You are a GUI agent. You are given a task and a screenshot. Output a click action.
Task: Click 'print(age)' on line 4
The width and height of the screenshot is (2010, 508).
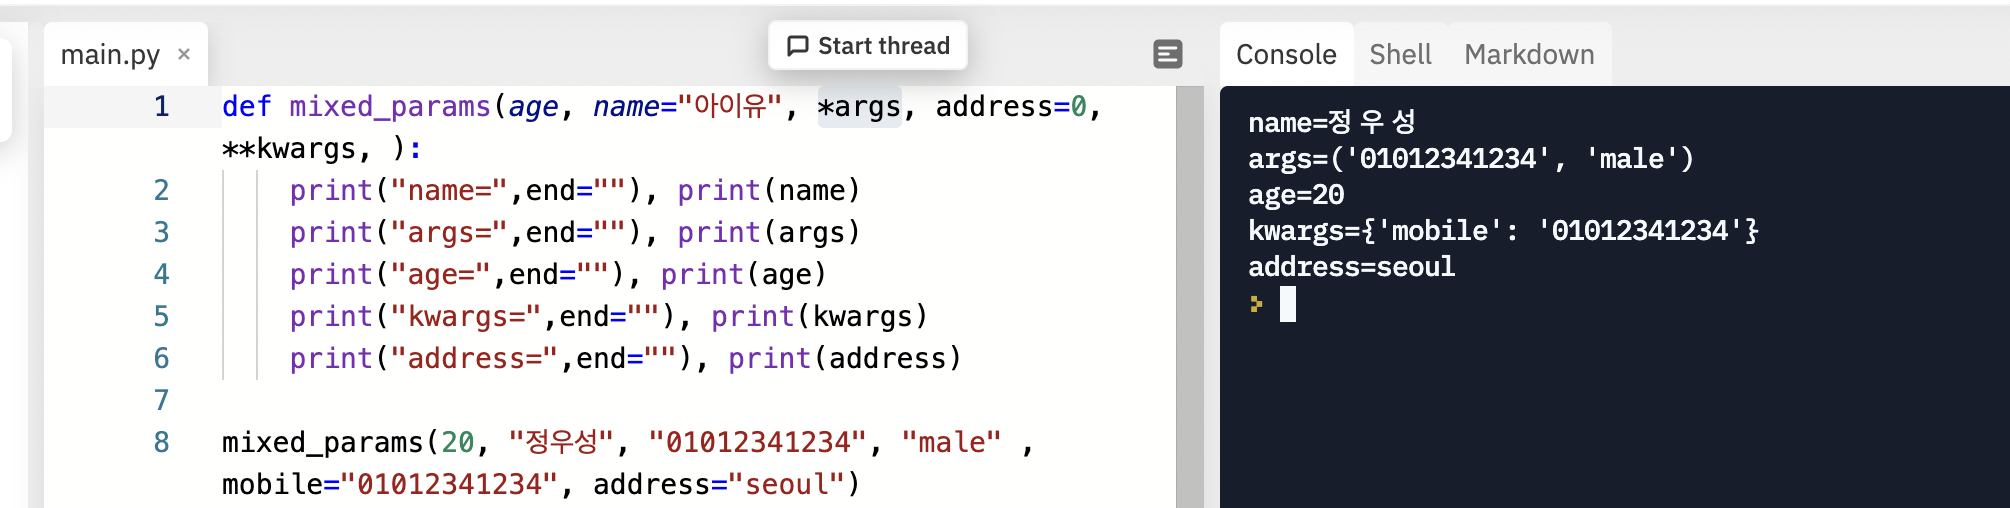pos(744,274)
